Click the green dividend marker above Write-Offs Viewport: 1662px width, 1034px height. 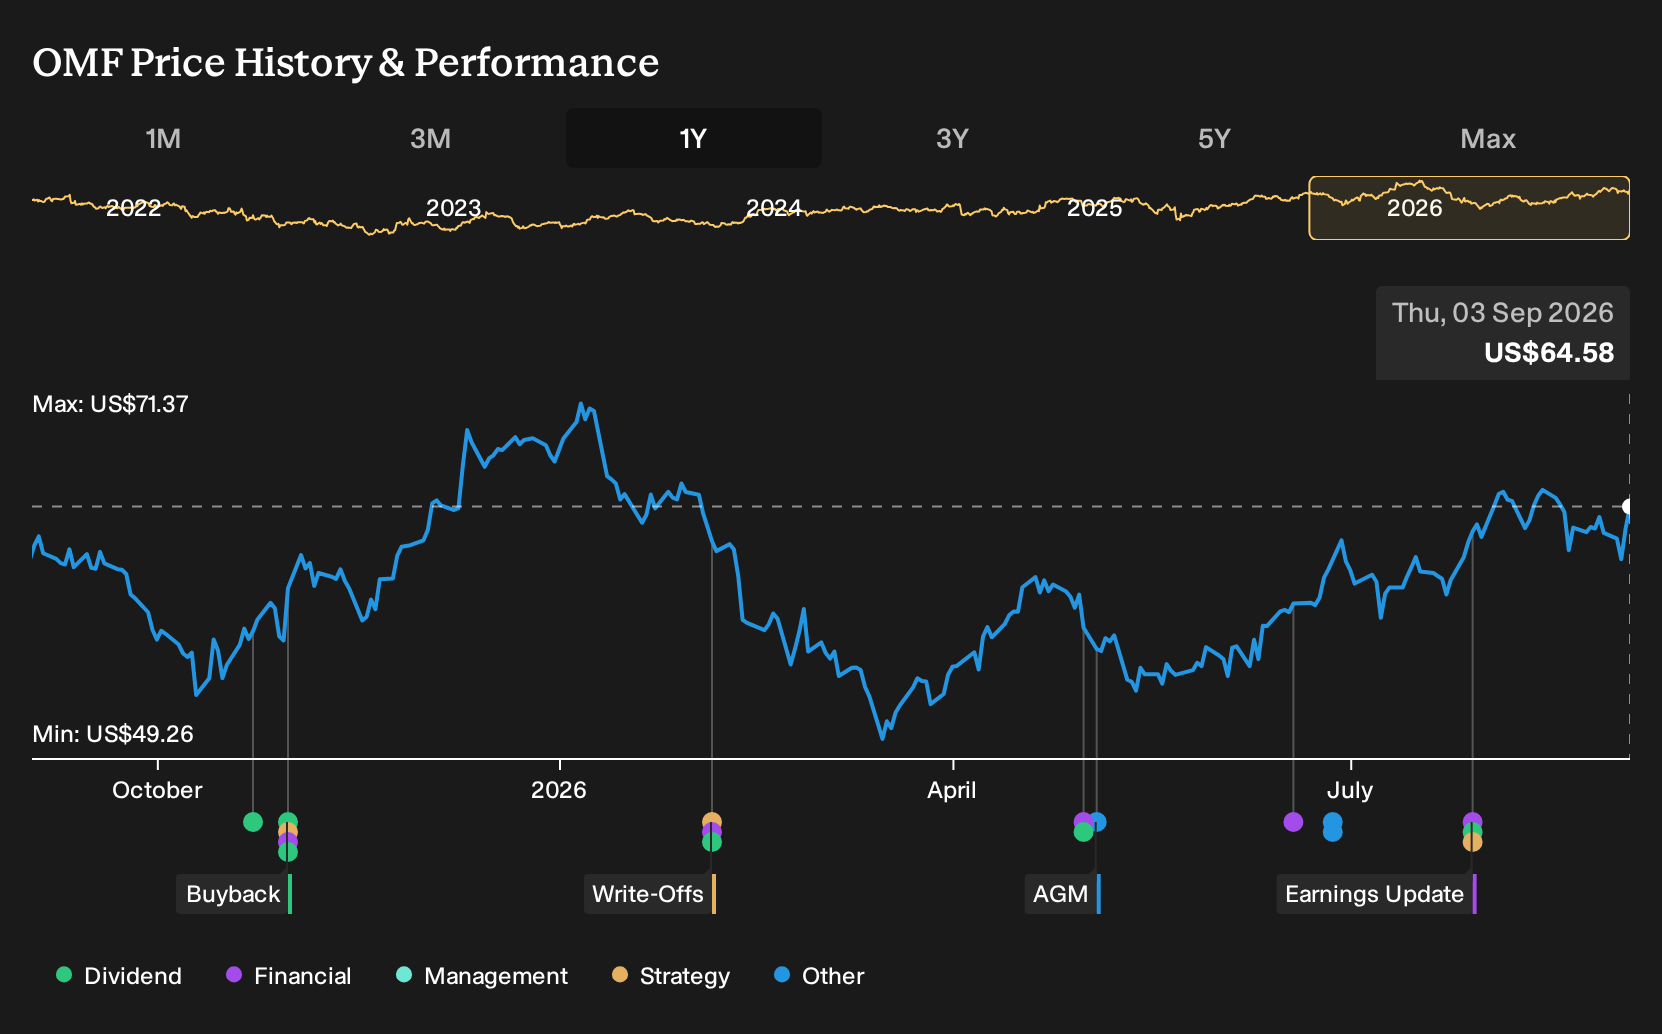tap(712, 843)
